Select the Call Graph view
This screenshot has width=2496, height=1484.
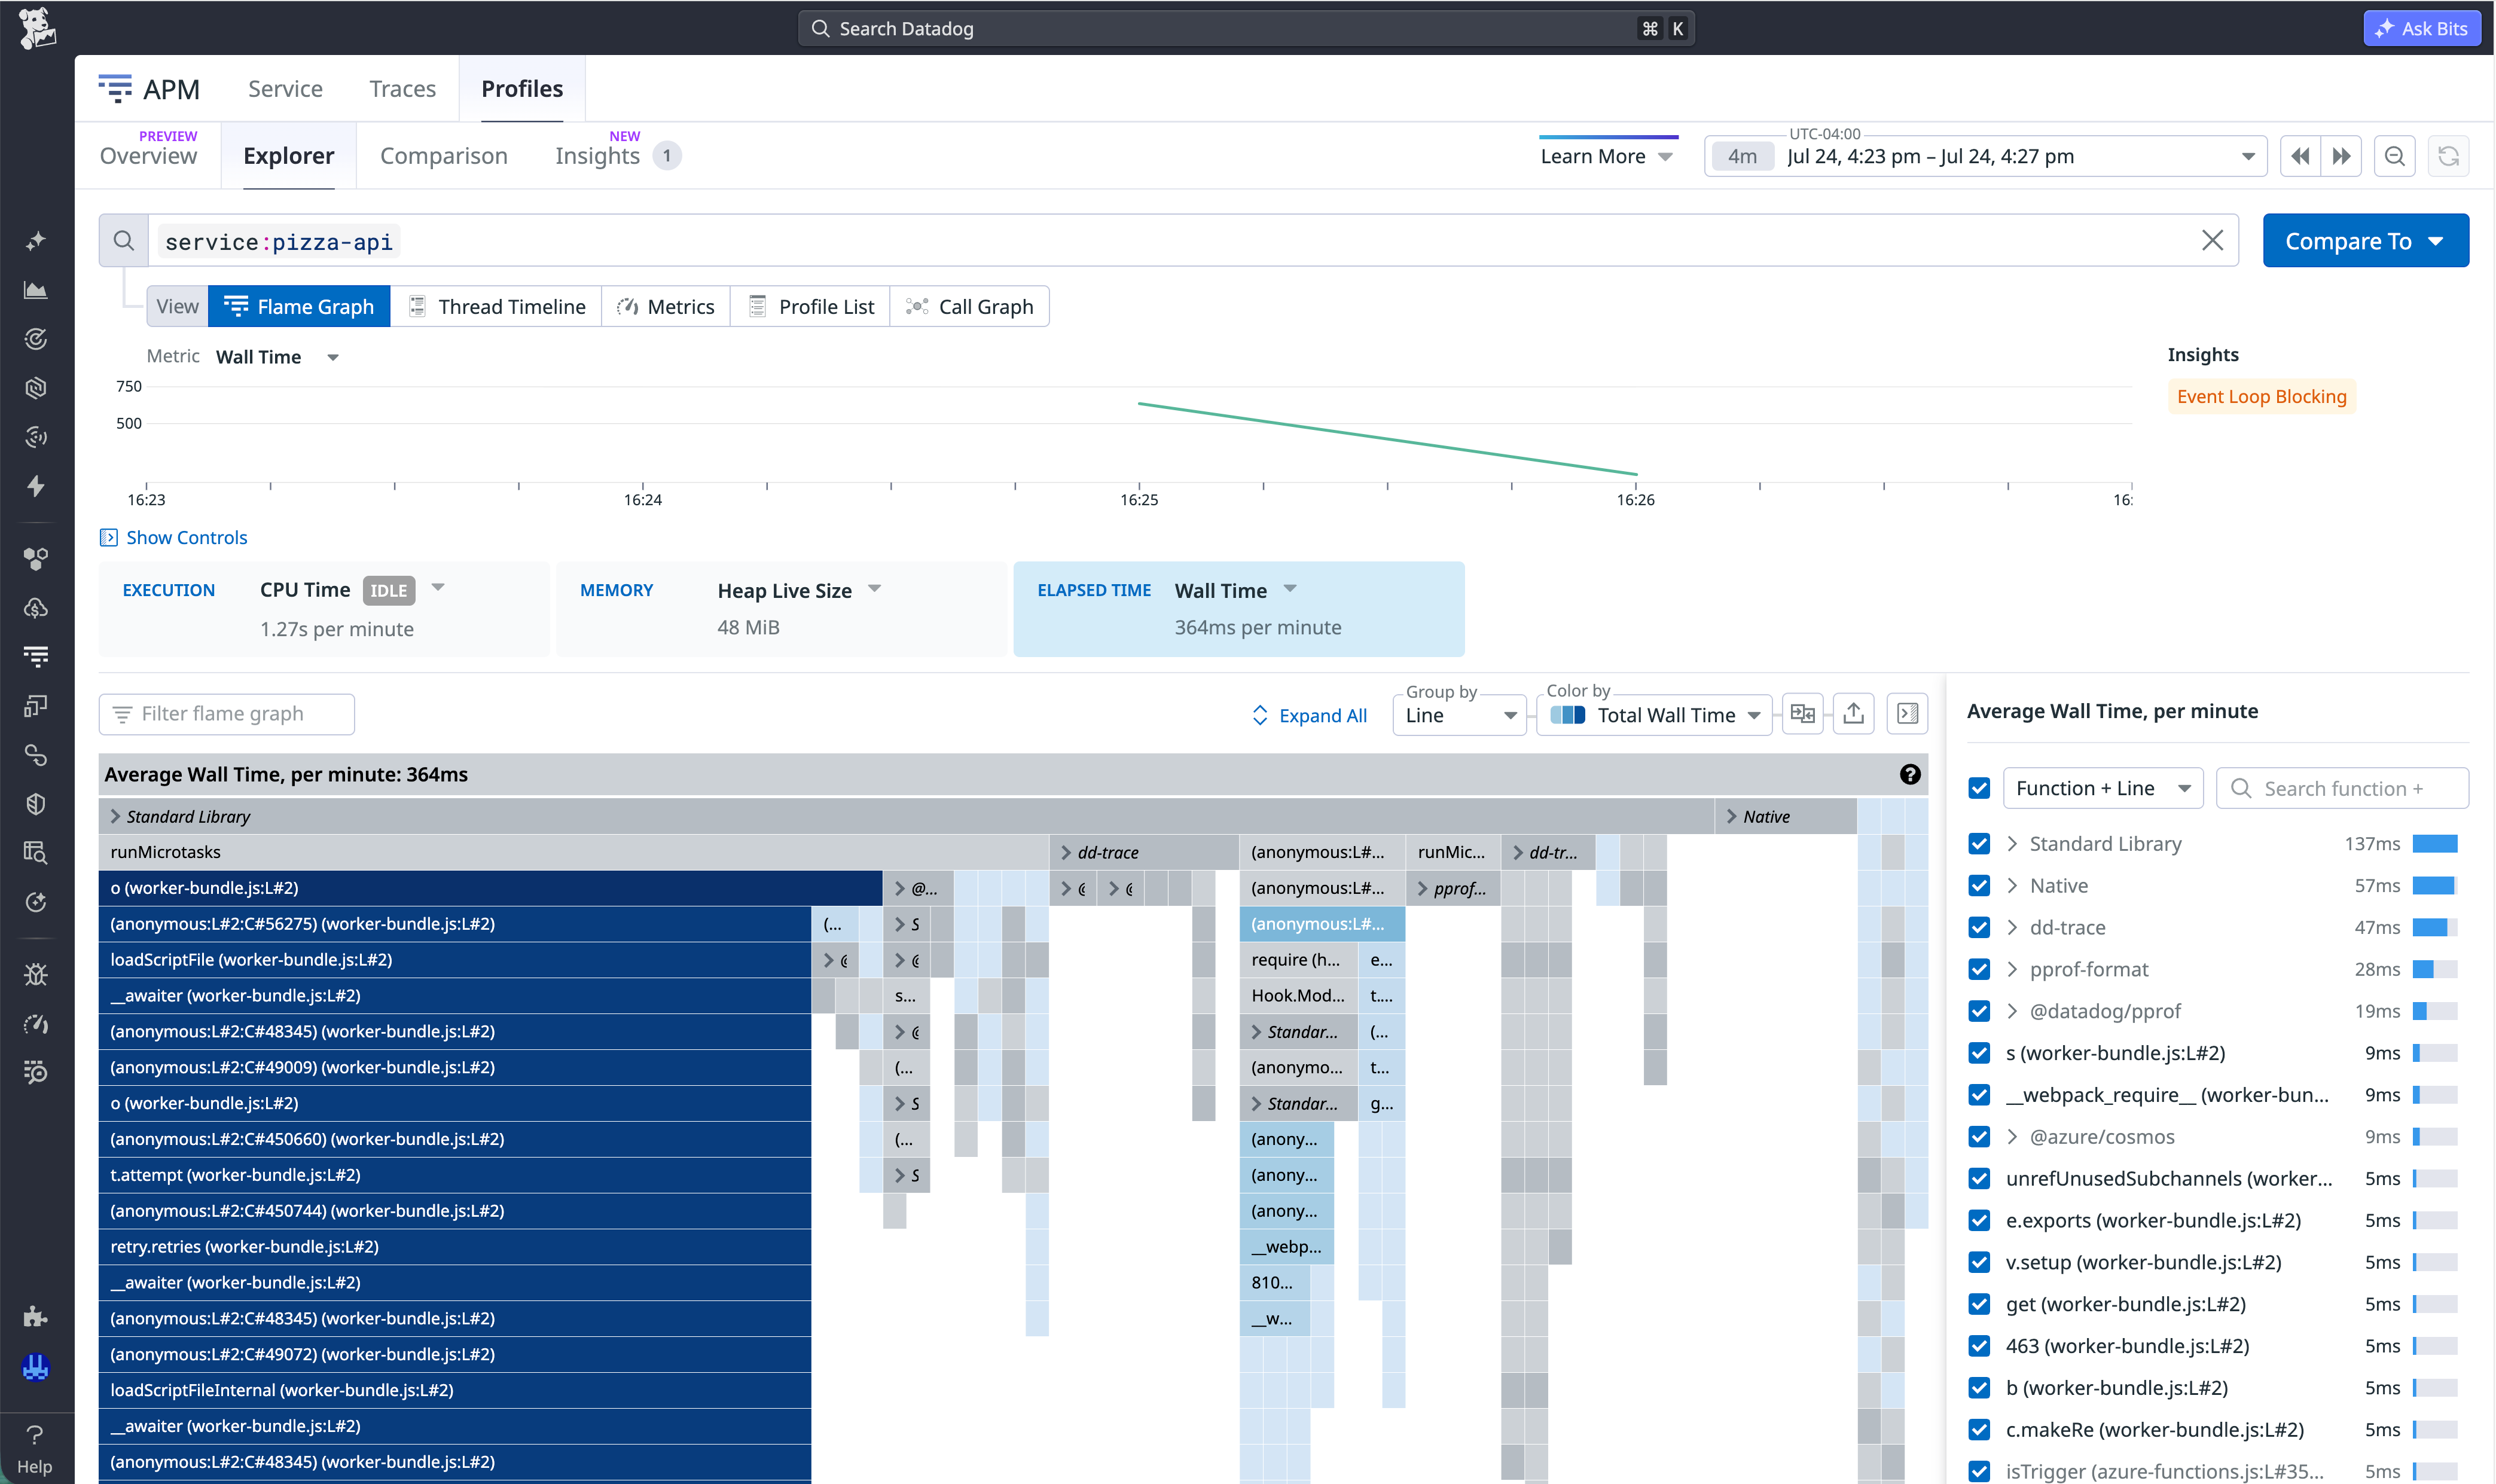point(969,306)
